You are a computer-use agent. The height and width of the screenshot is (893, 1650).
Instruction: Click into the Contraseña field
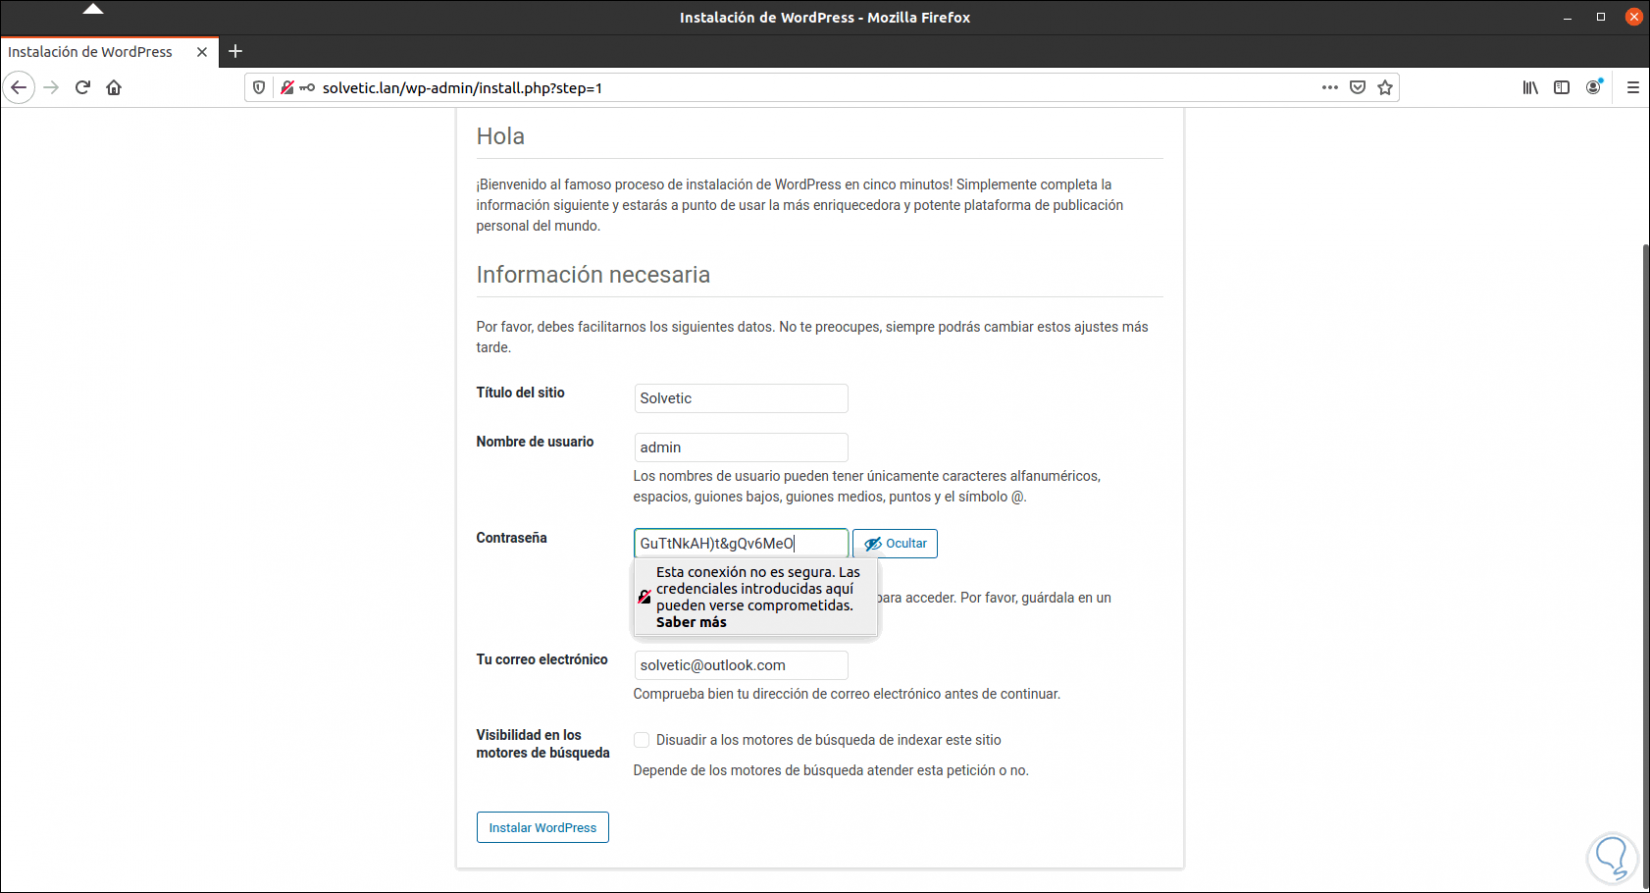[741, 543]
